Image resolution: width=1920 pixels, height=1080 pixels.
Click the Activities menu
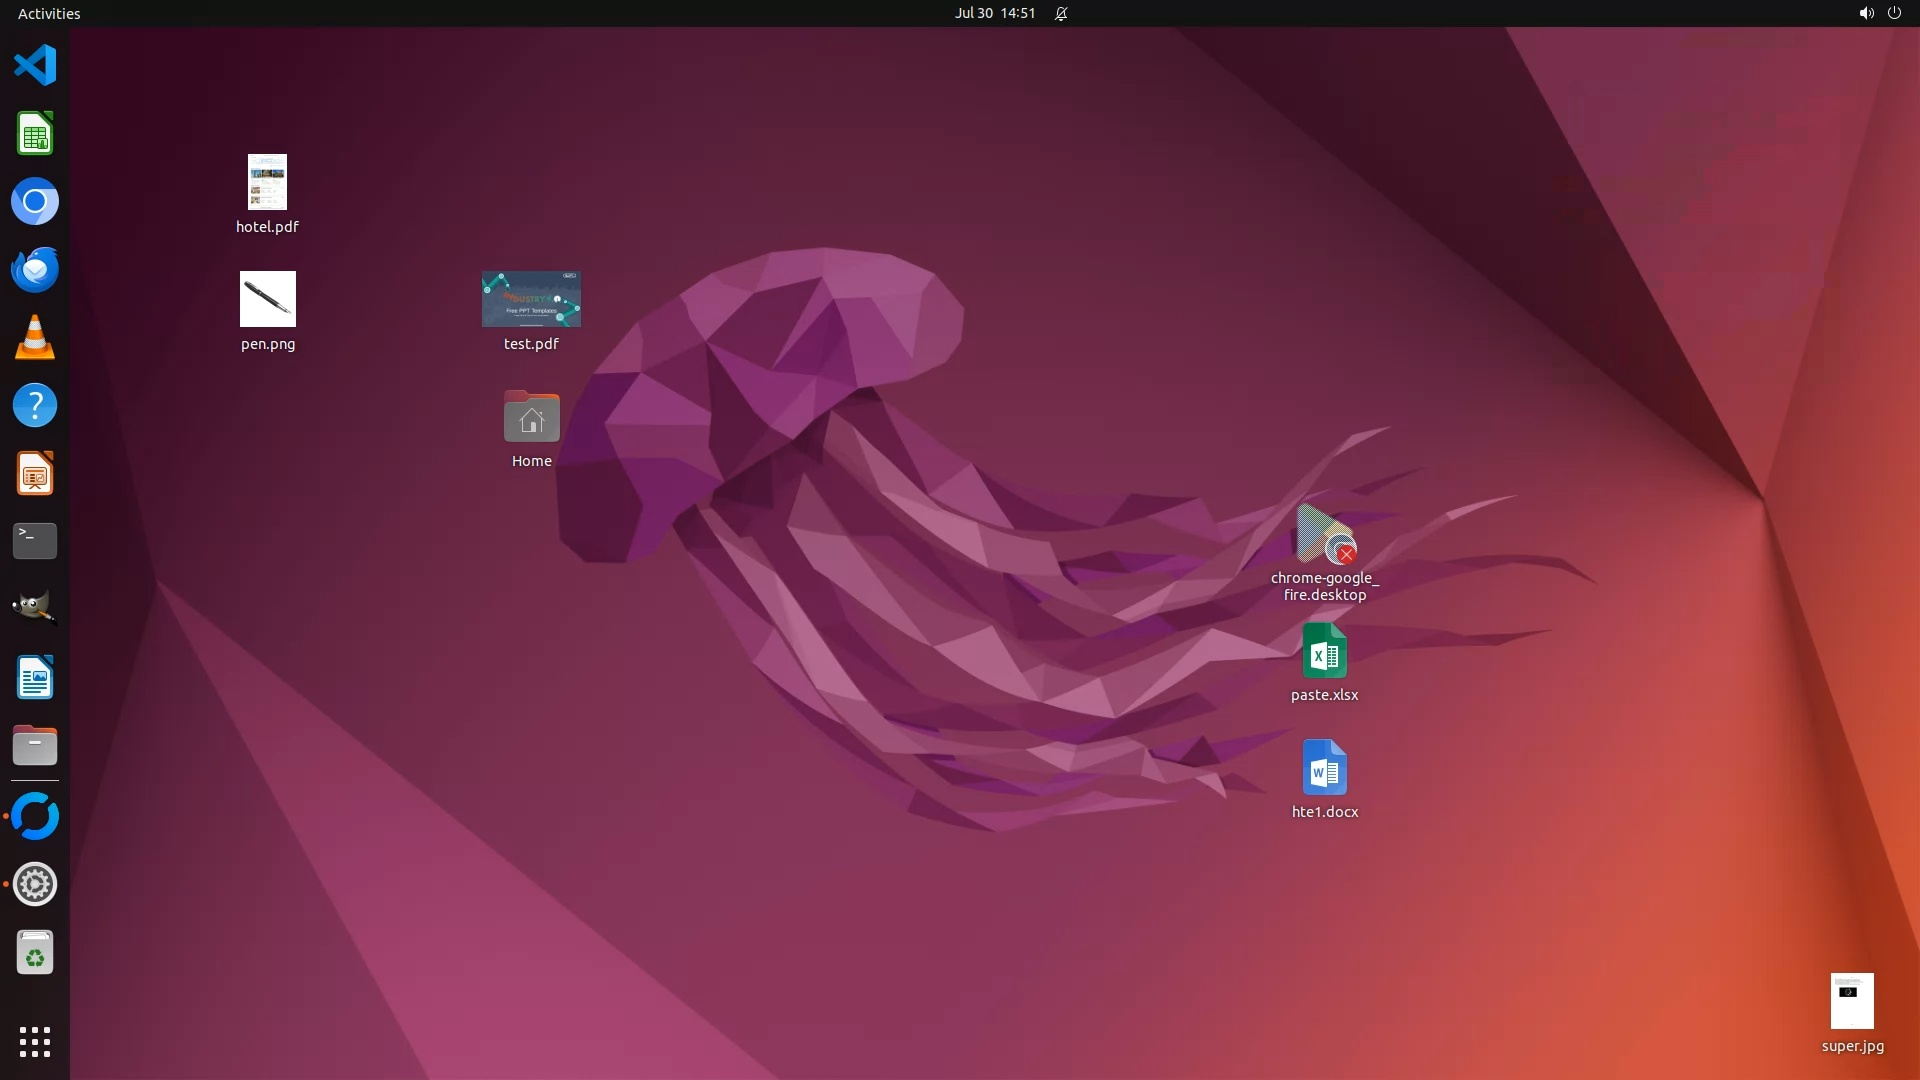click(x=49, y=13)
